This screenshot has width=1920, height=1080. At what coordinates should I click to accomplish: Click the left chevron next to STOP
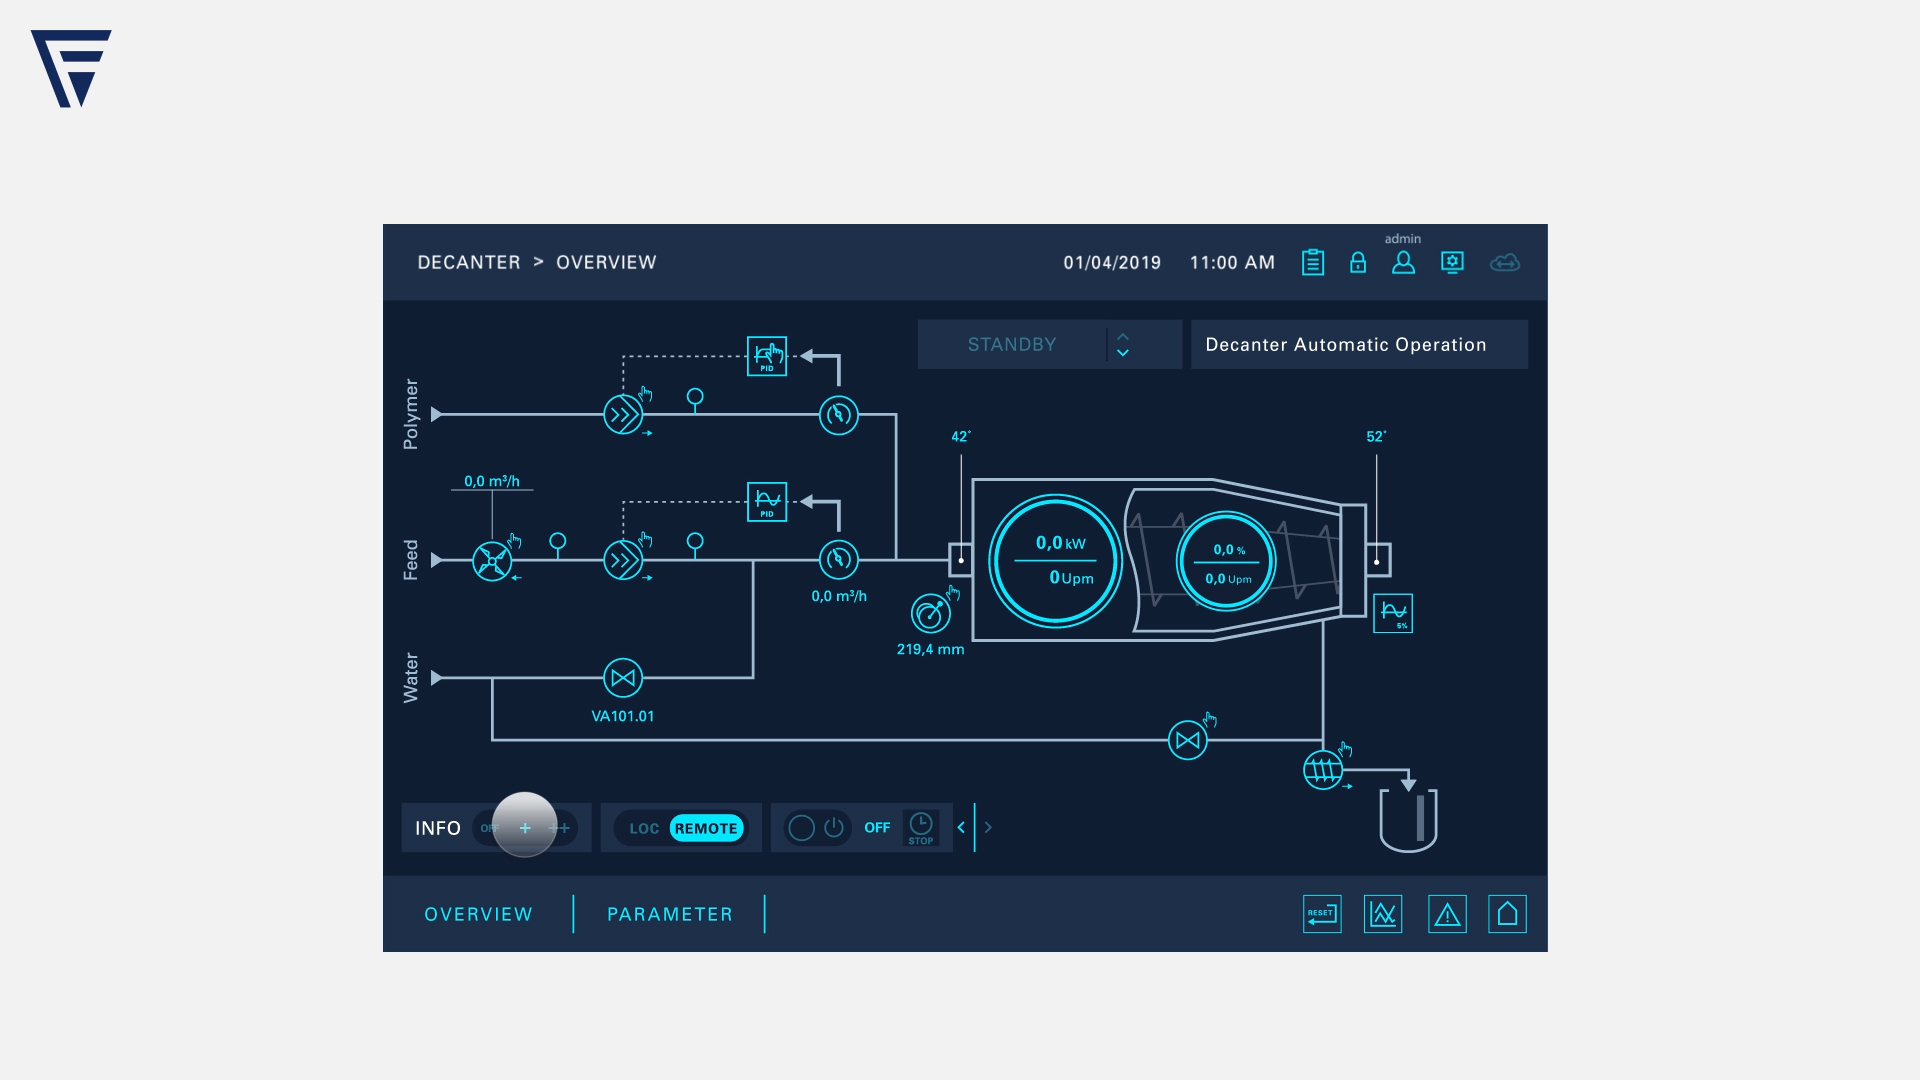click(961, 828)
